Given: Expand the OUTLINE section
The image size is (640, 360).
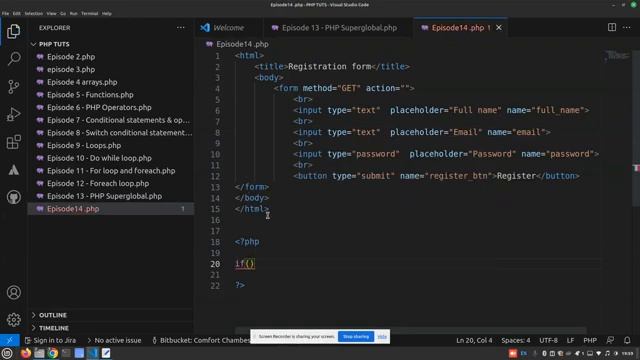Looking at the screenshot, I should (x=53, y=315).
